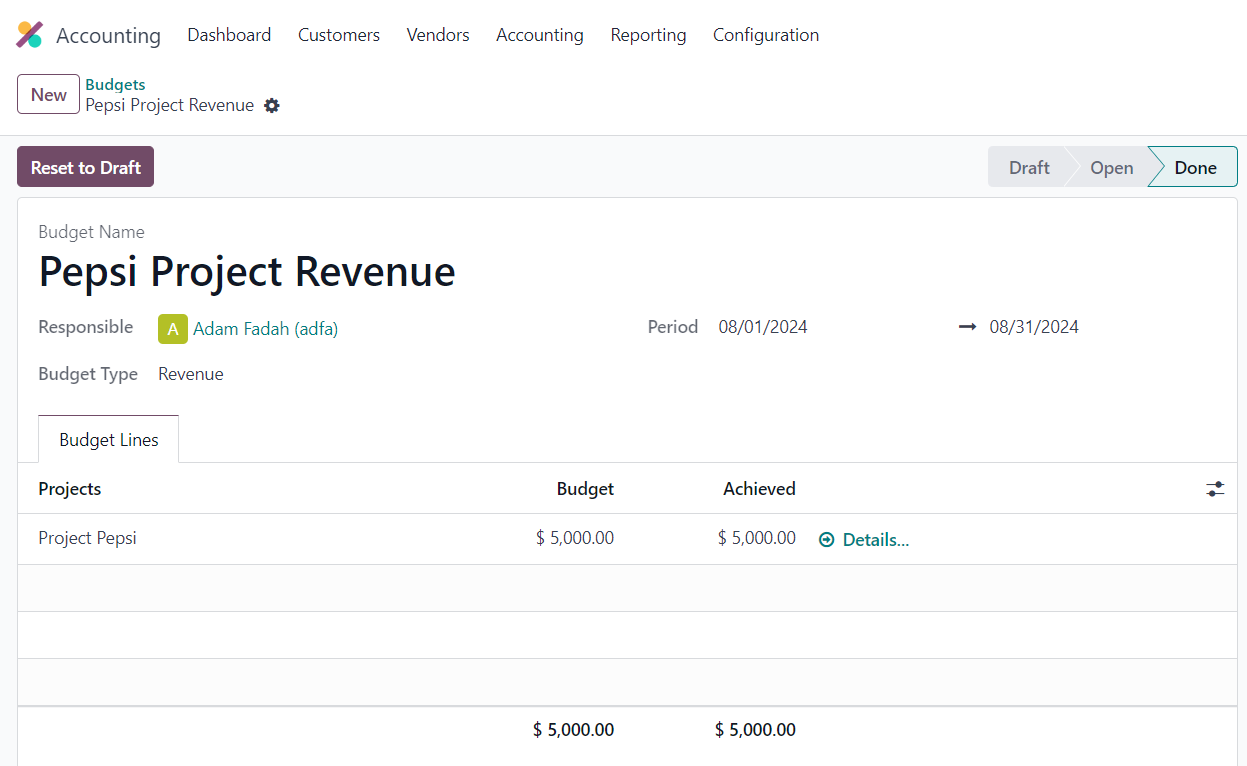Open the Customers menu
The width and height of the screenshot is (1247, 766).
point(339,35)
